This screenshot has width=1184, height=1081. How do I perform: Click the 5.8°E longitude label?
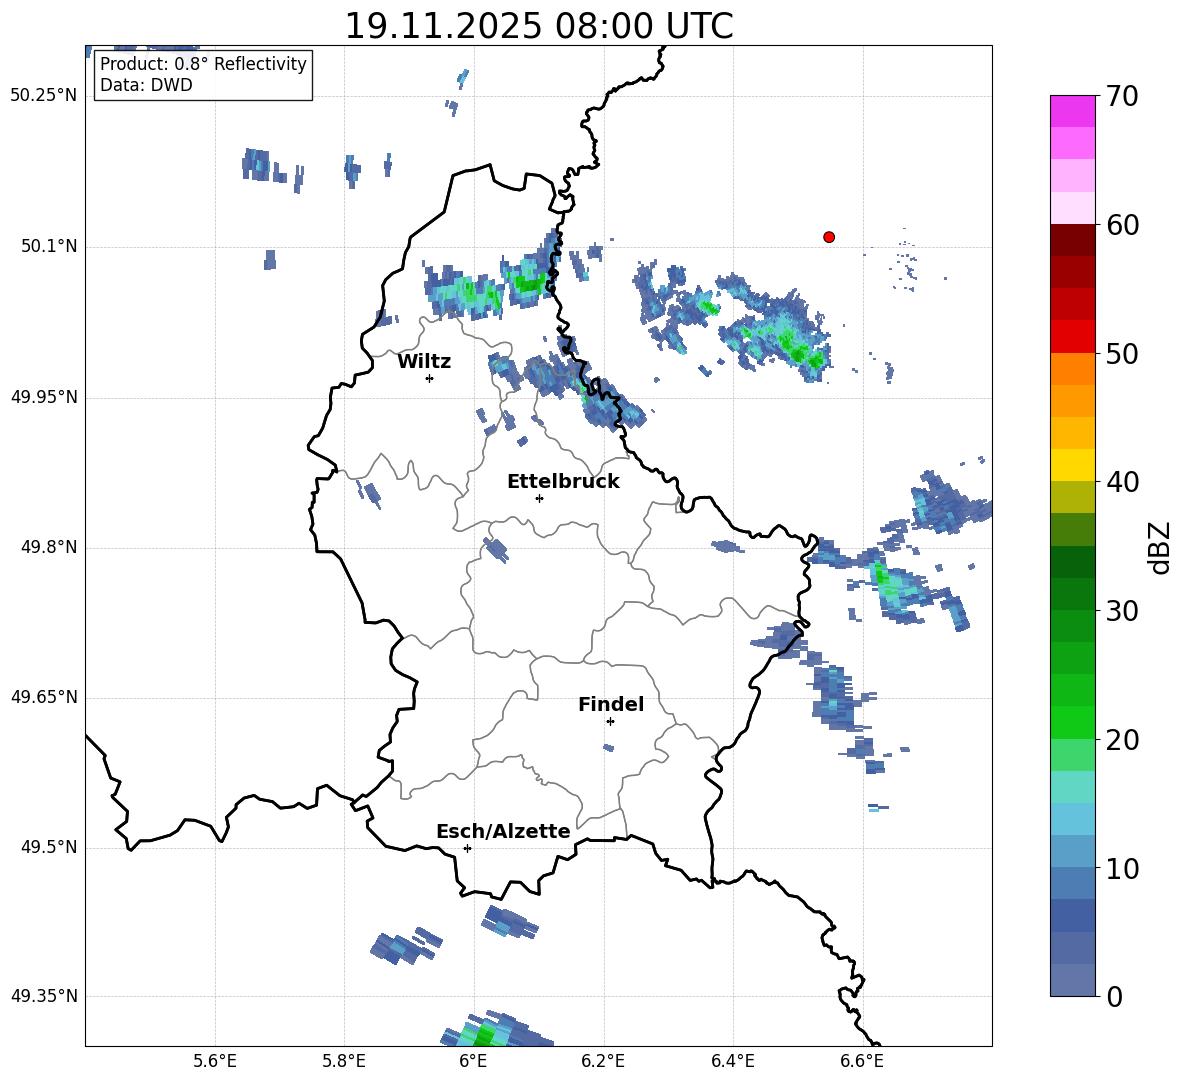[x=344, y=1061]
